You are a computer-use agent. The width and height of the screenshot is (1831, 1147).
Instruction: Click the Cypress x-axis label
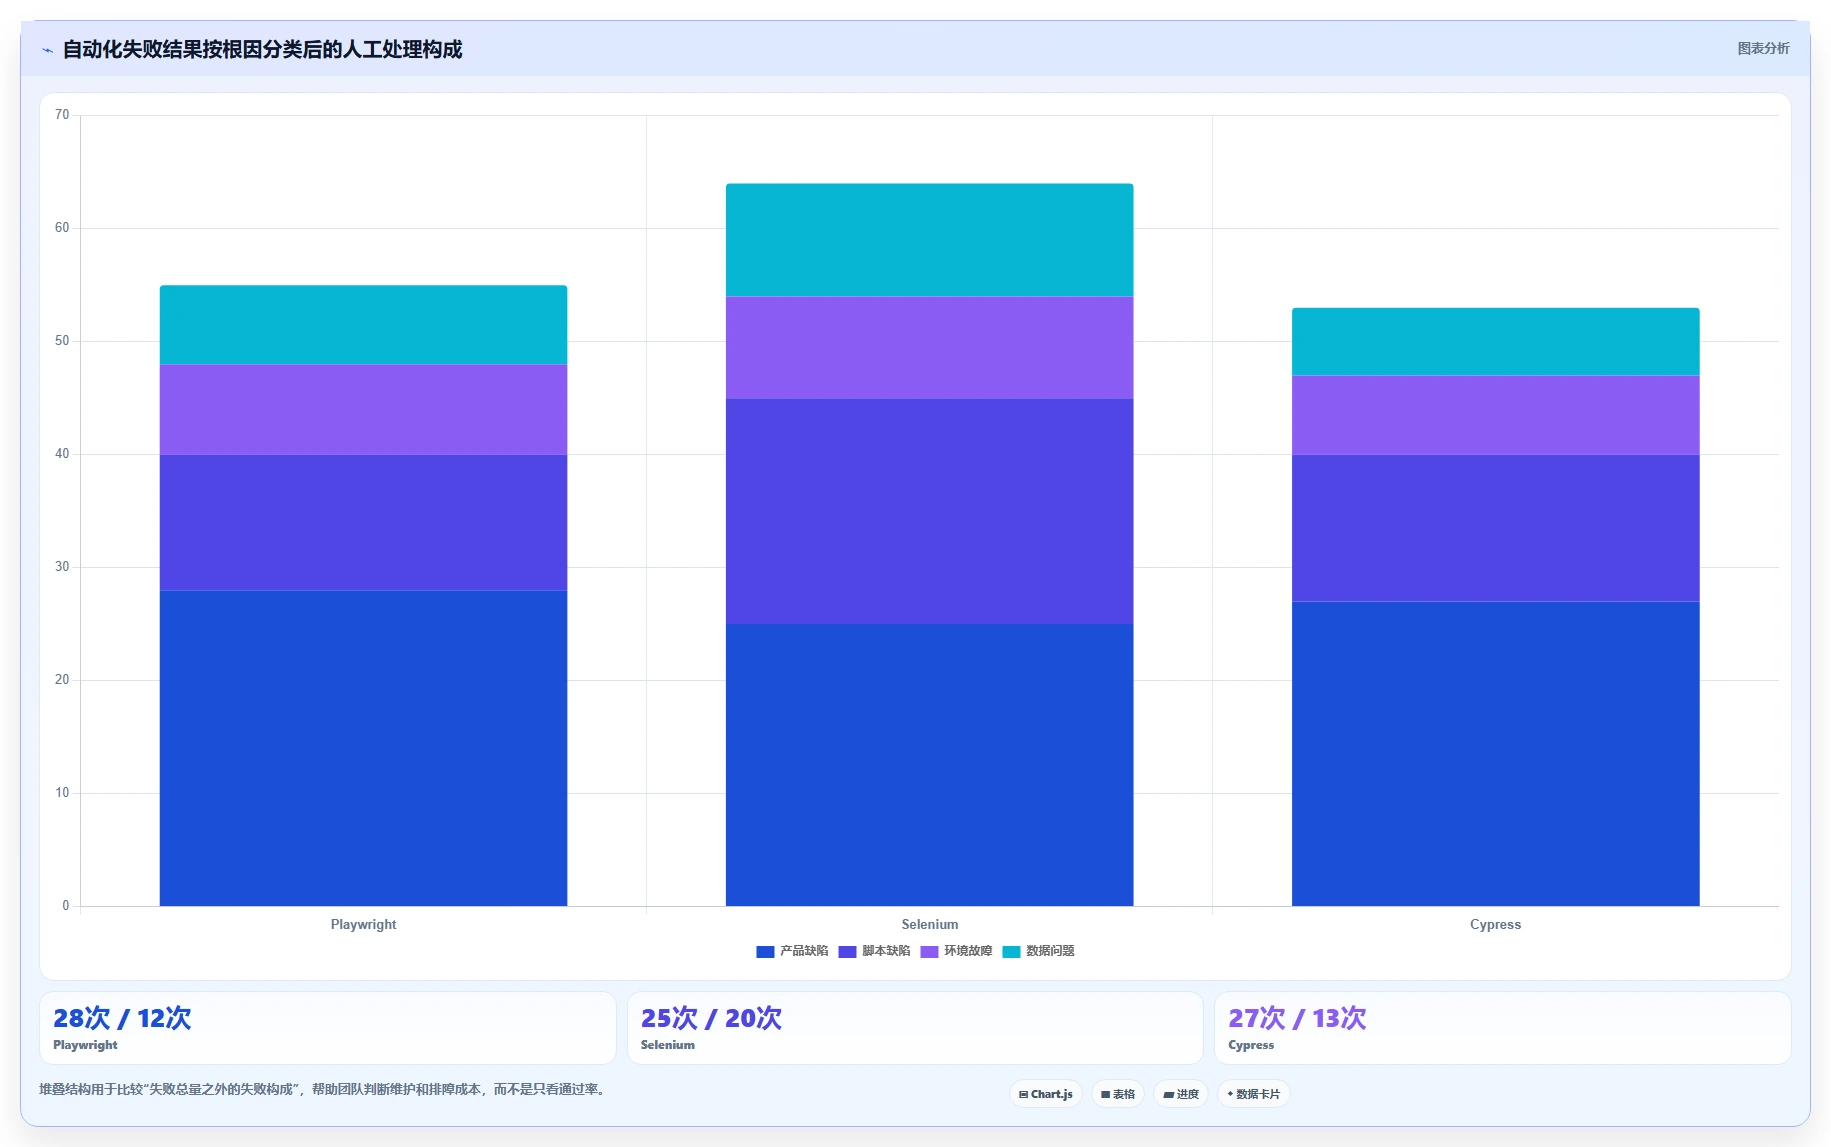(x=1495, y=924)
